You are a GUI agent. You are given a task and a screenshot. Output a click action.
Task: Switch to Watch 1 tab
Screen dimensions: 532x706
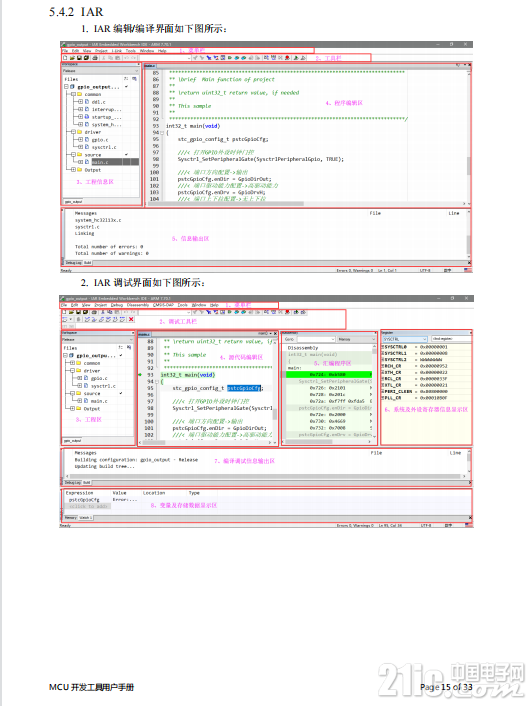point(86,518)
